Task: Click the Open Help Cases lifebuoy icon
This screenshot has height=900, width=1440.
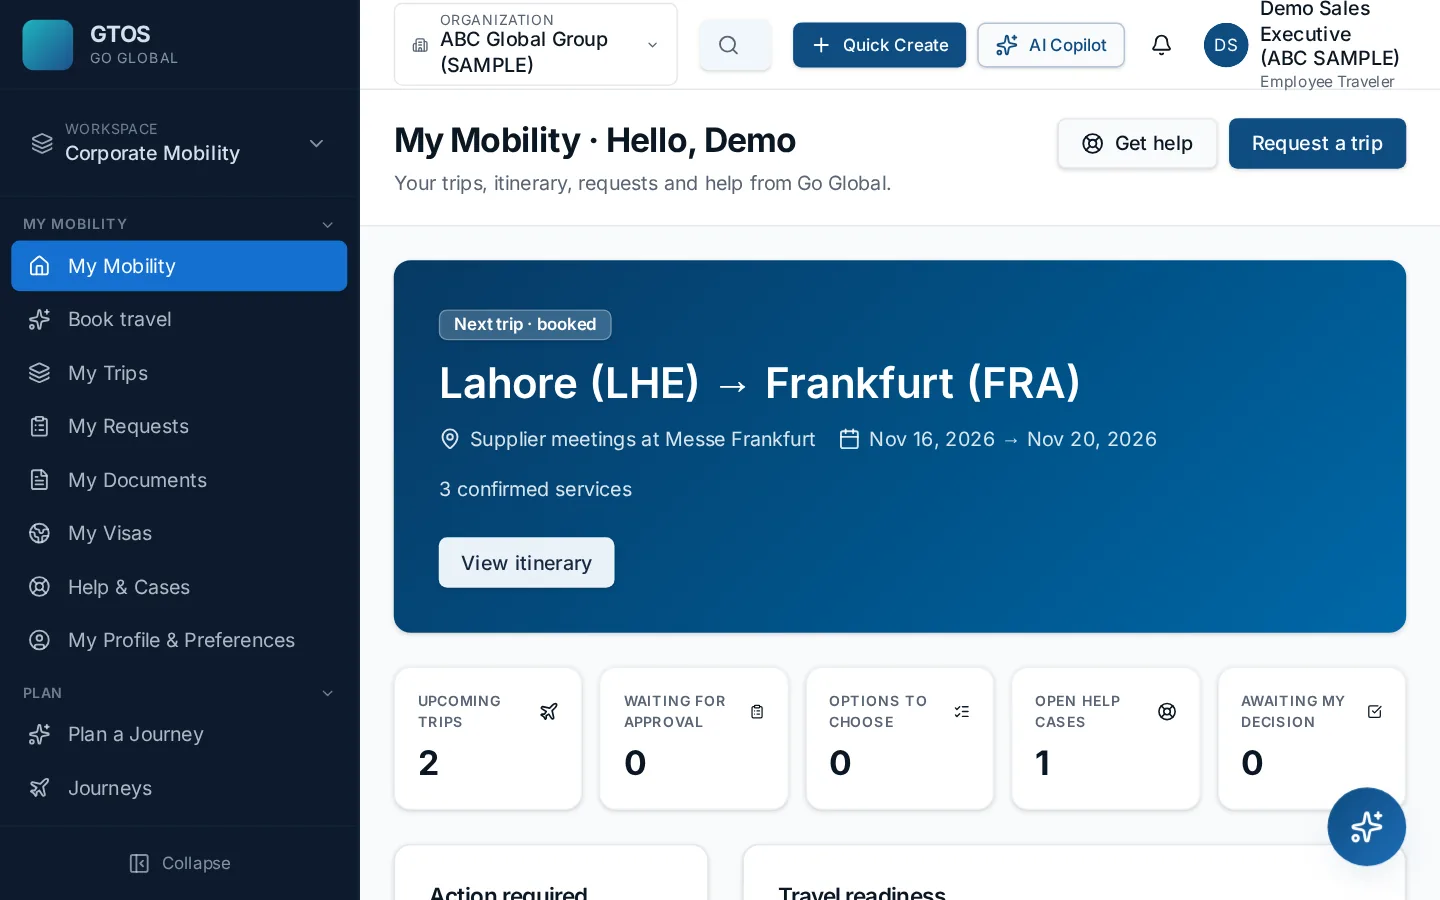Action: [1167, 711]
